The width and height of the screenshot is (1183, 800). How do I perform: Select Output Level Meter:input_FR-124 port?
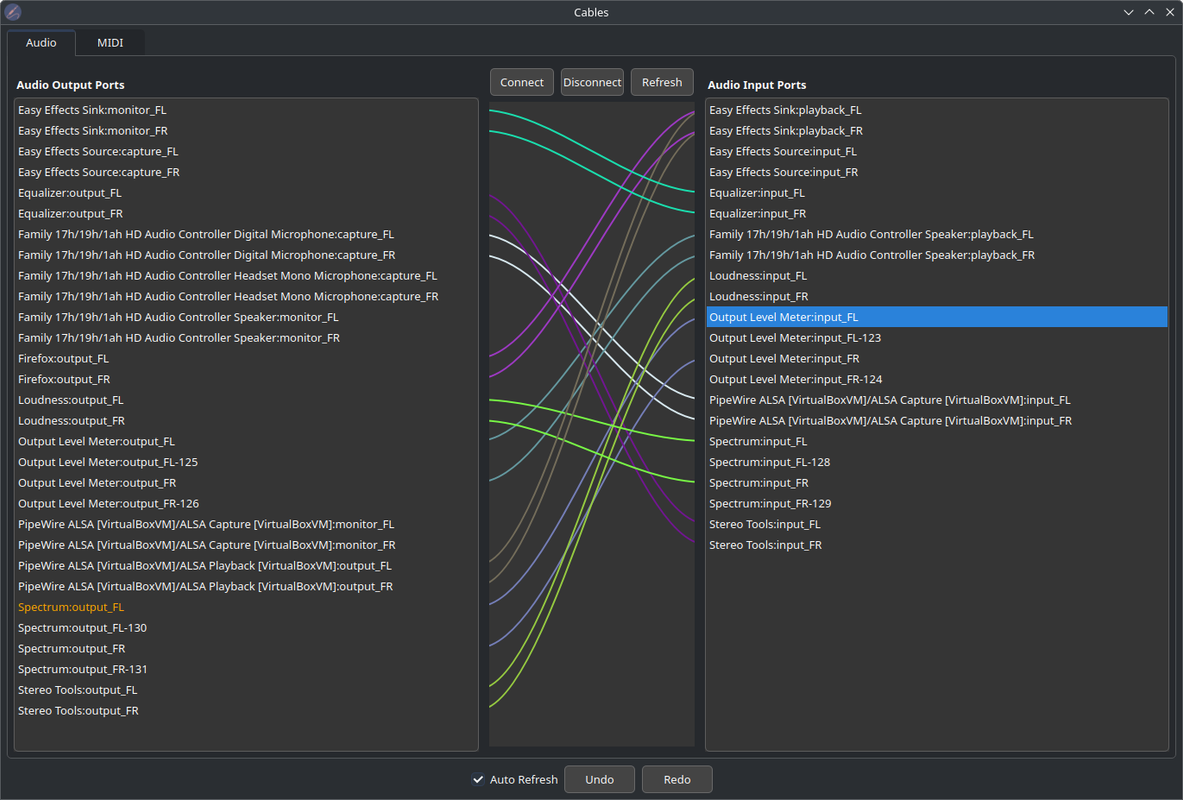[x=937, y=380]
